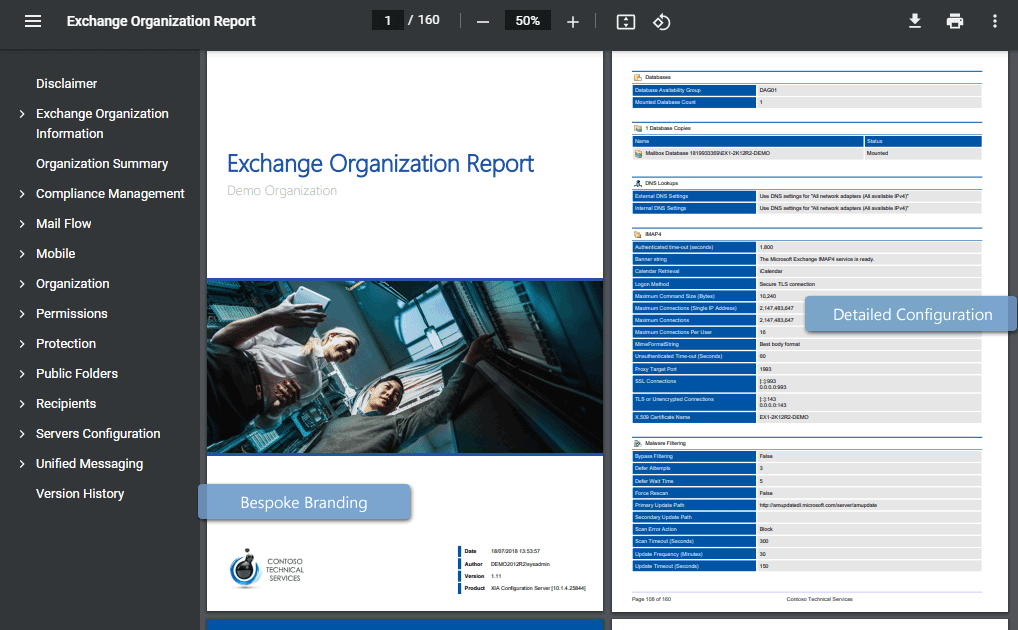Viewport: 1018px width, 630px height.
Task: Open the three-dot more options menu
Action: [994, 20]
